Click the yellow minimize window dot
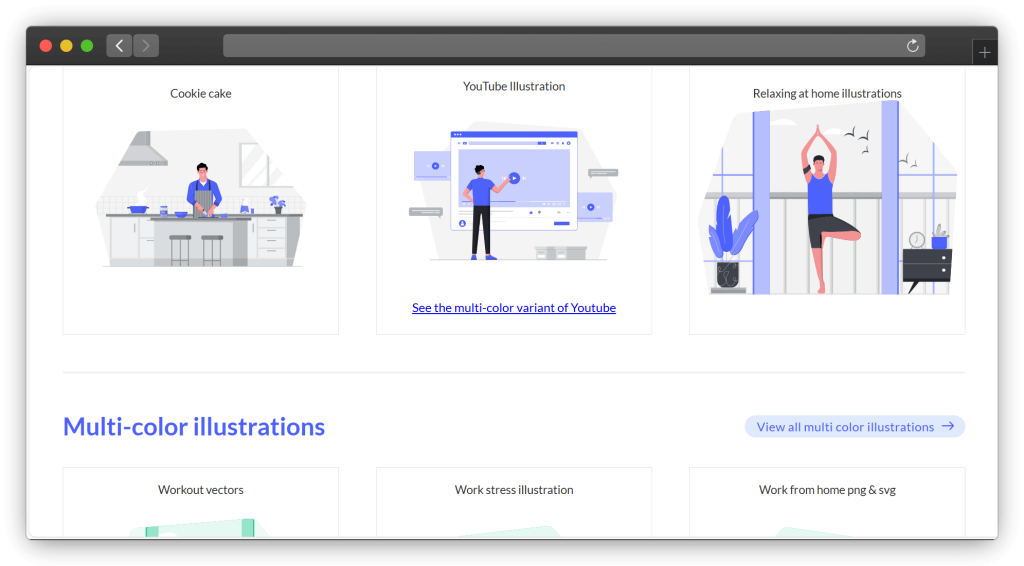The image size is (1024, 566). (66, 46)
